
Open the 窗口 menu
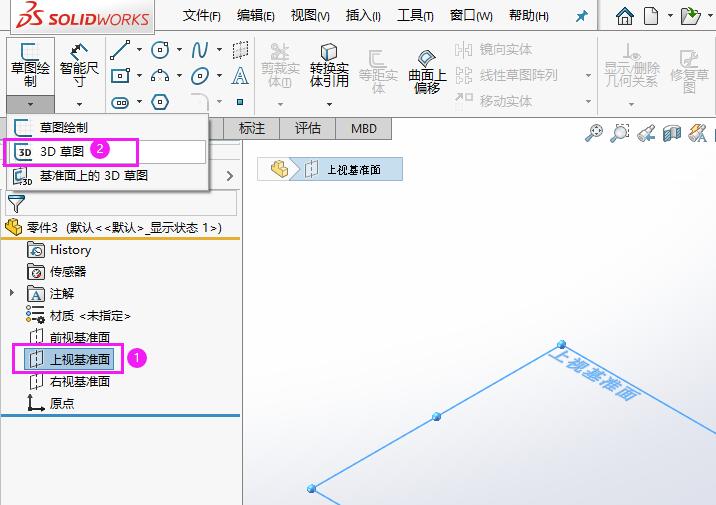coord(471,16)
